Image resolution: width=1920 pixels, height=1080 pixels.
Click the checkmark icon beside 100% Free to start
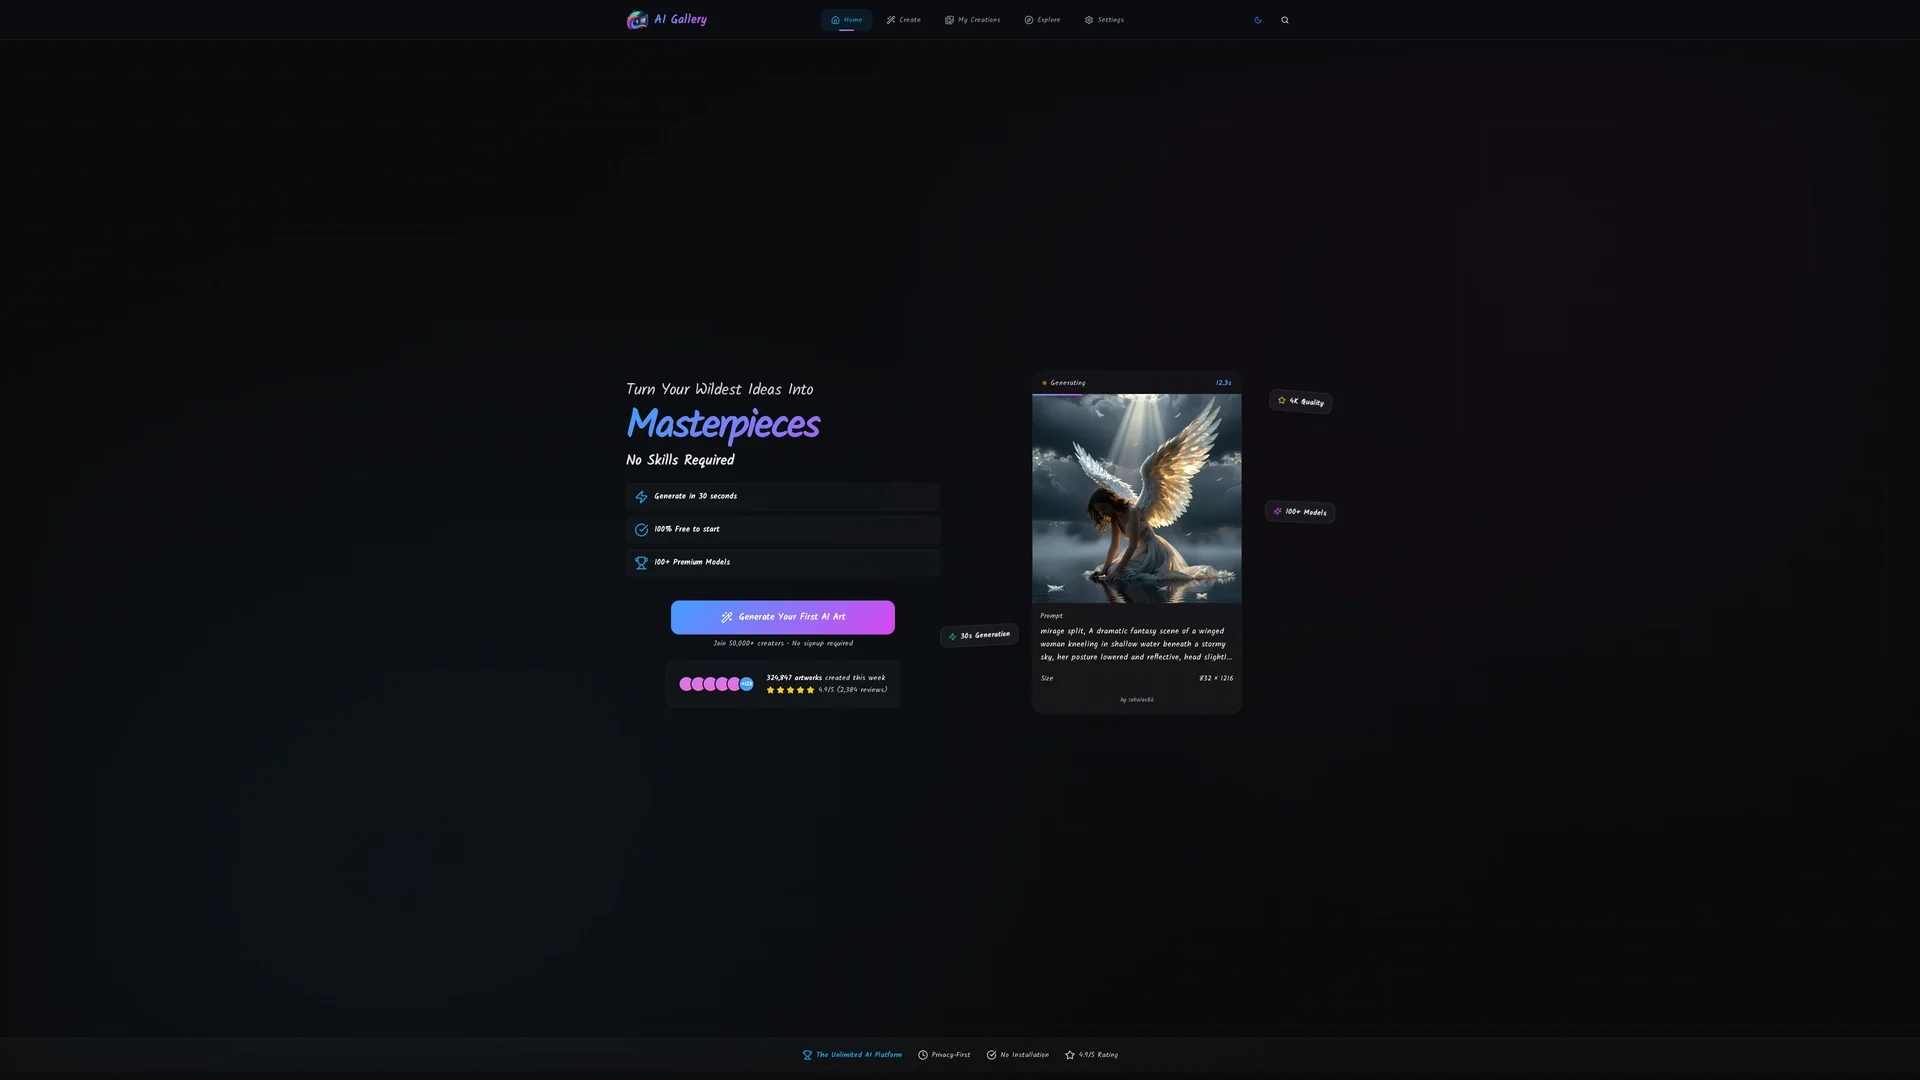641,530
